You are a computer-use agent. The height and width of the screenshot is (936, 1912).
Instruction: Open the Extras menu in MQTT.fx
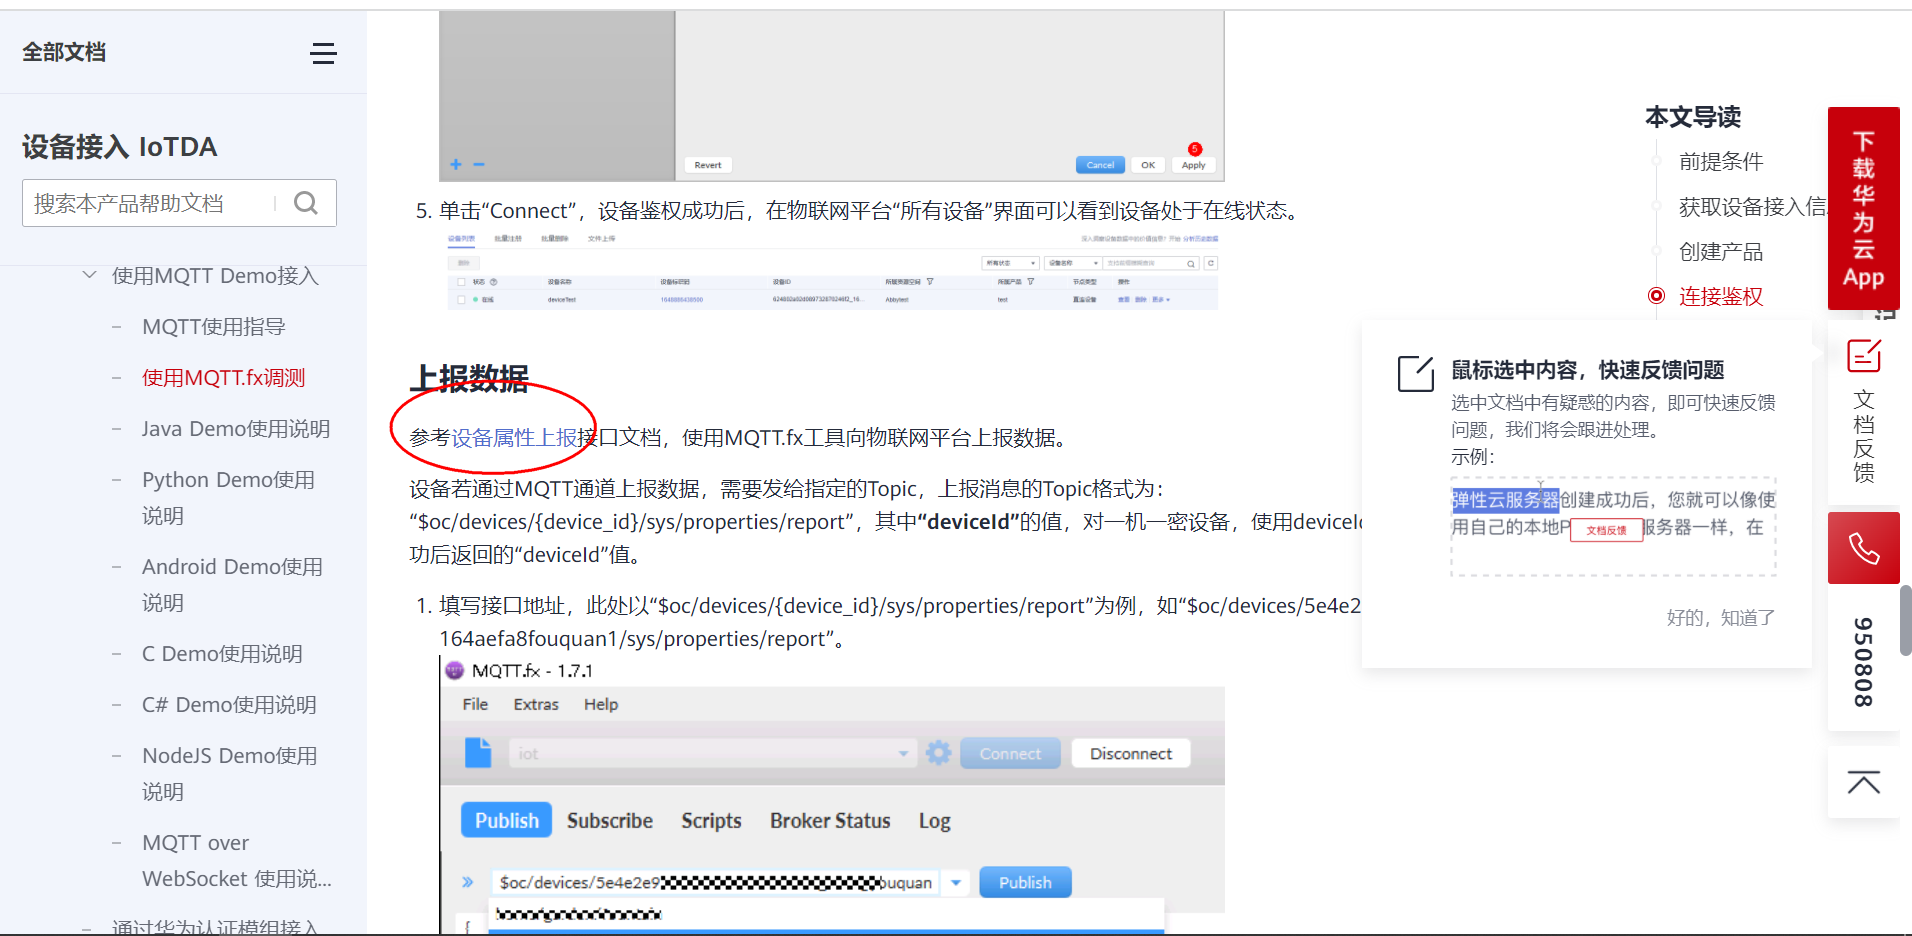pos(536,704)
